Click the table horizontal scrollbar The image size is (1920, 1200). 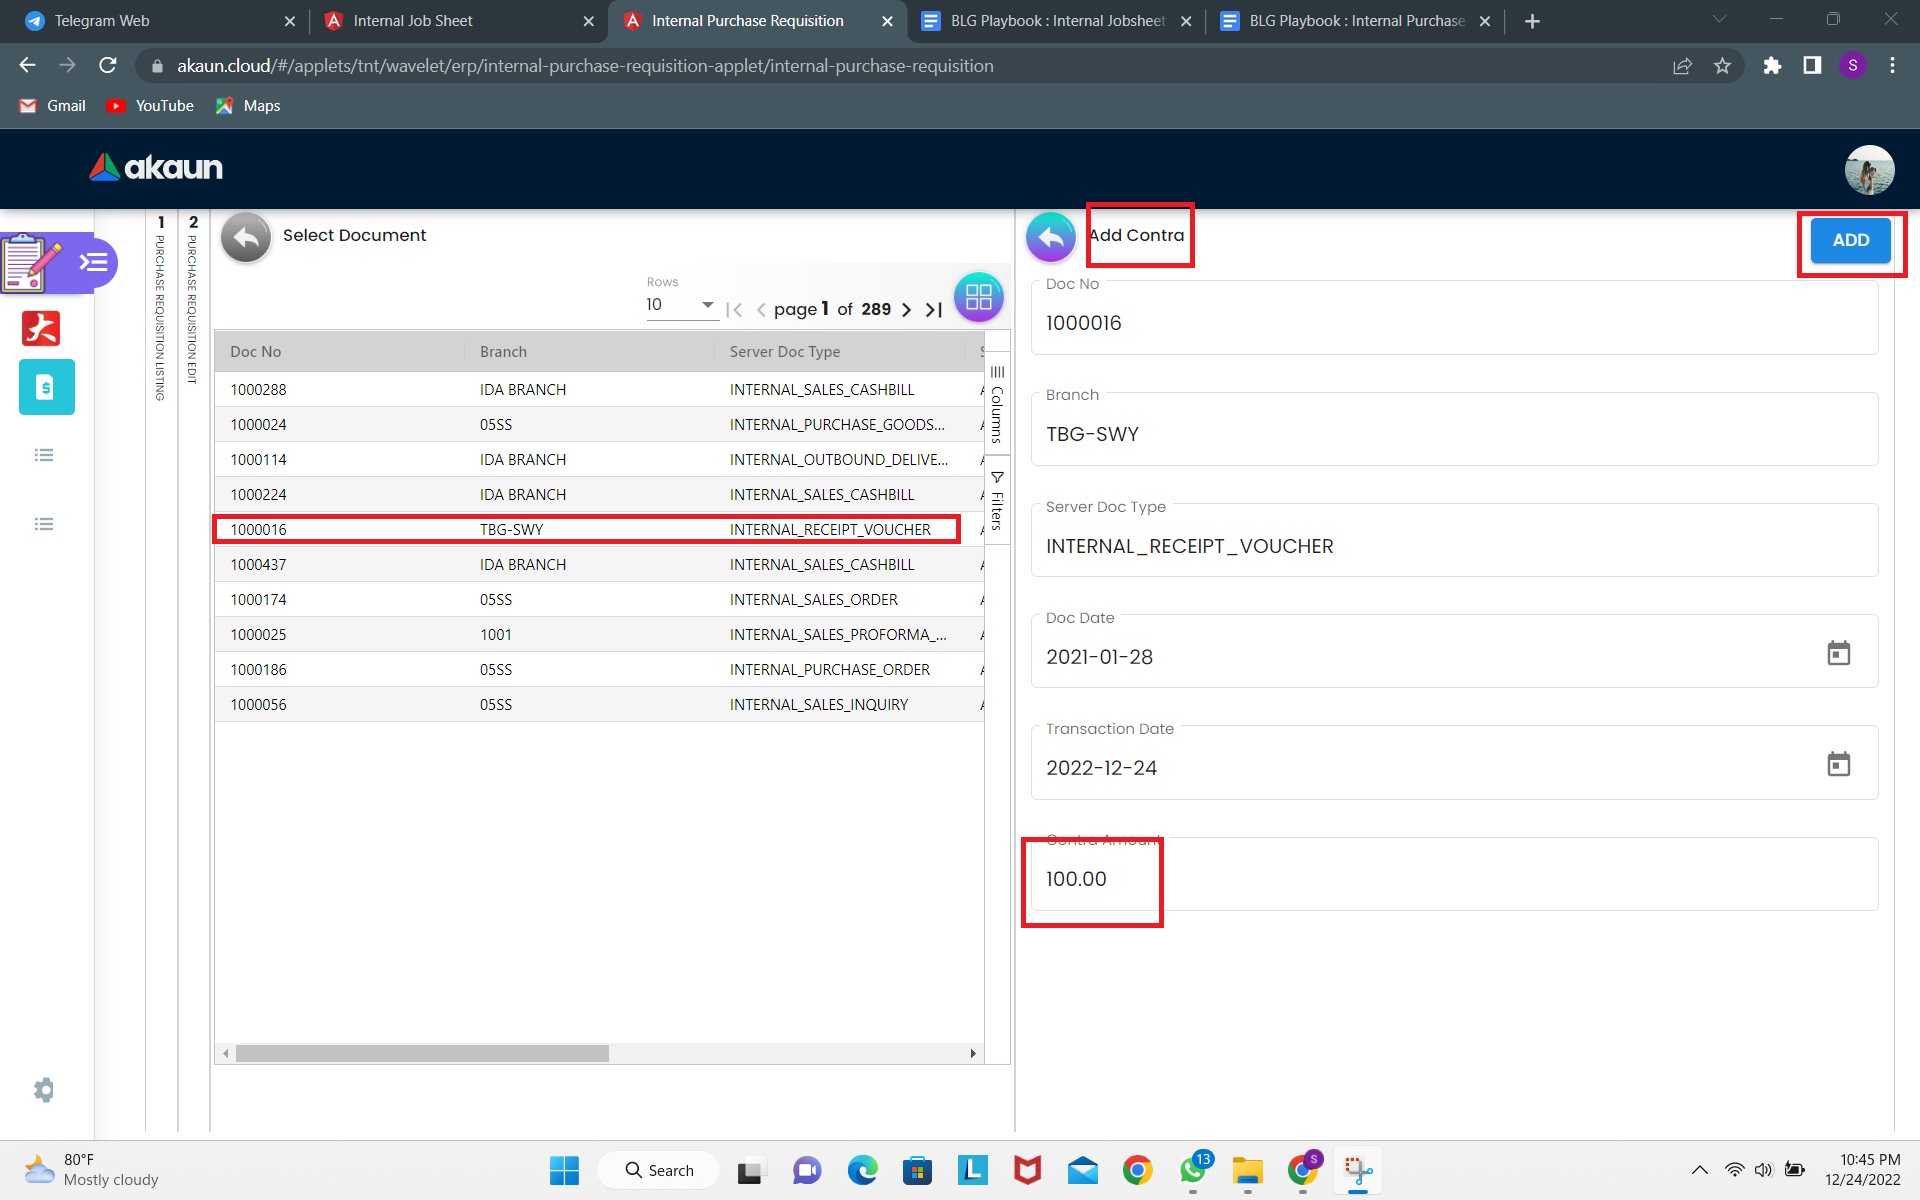click(422, 1054)
